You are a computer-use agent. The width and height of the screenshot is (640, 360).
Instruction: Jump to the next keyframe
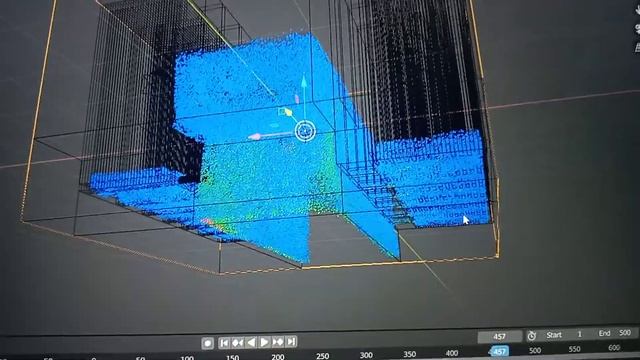(x=278, y=341)
